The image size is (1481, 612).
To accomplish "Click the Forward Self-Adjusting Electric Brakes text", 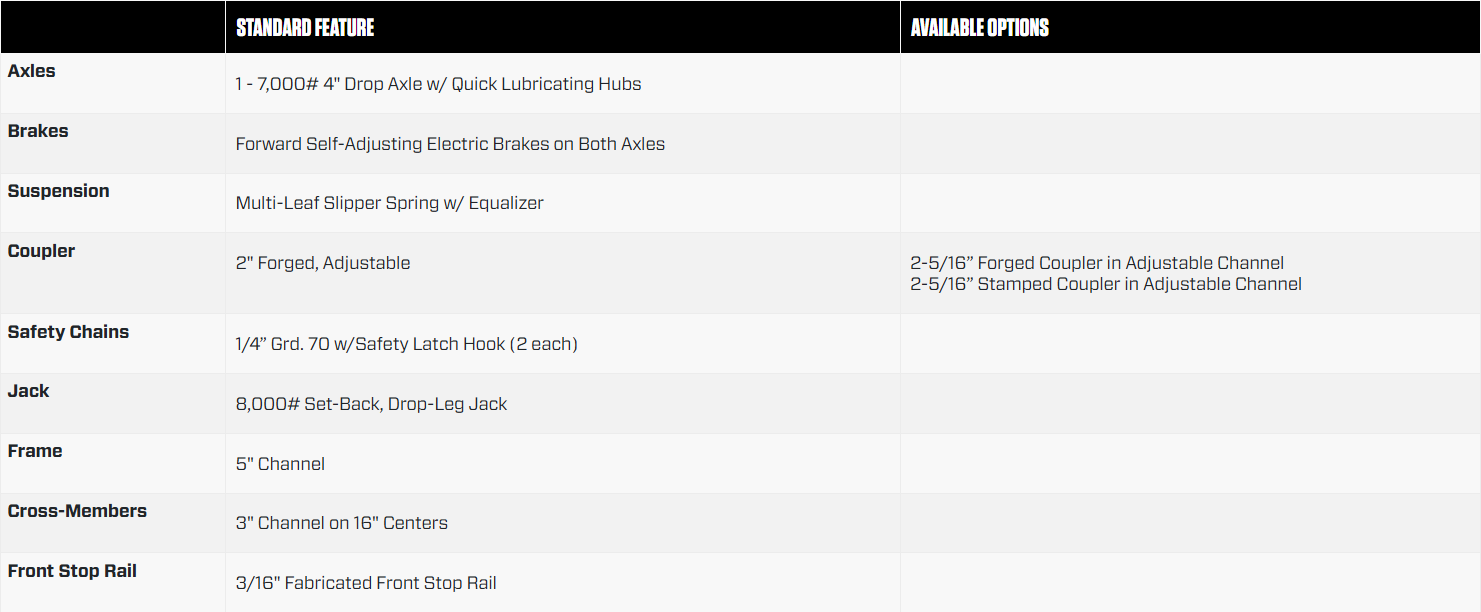I will 450,144.
